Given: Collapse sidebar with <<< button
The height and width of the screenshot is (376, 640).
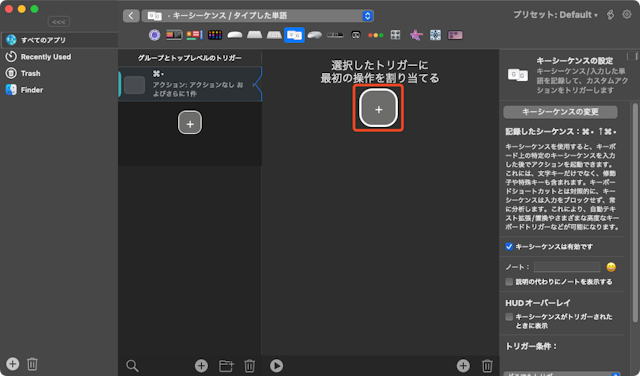Looking at the screenshot, I should coord(59,22).
